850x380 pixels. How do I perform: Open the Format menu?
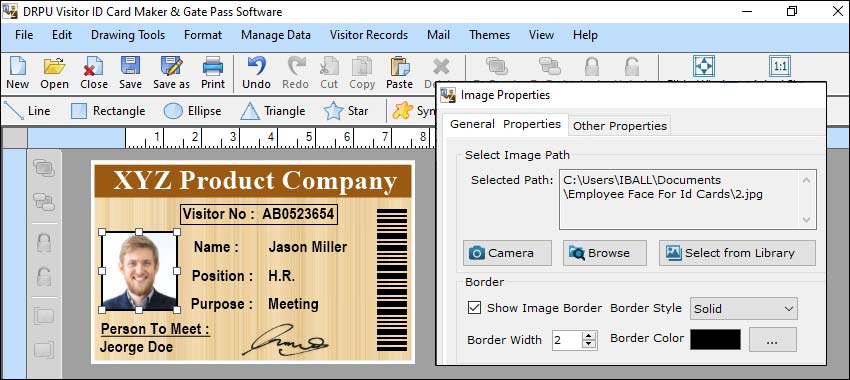203,35
